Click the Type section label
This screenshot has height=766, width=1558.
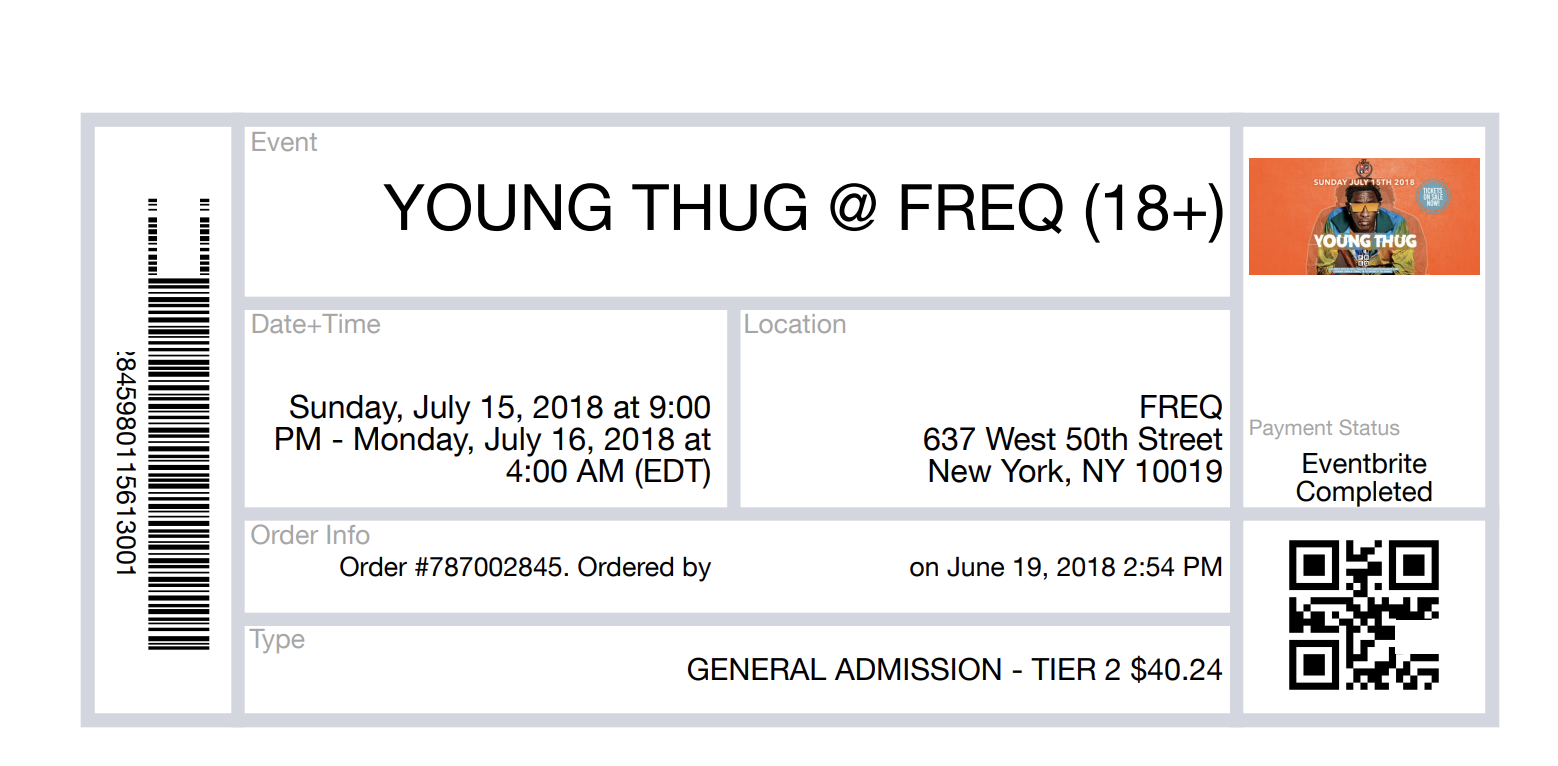tap(278, 640)
